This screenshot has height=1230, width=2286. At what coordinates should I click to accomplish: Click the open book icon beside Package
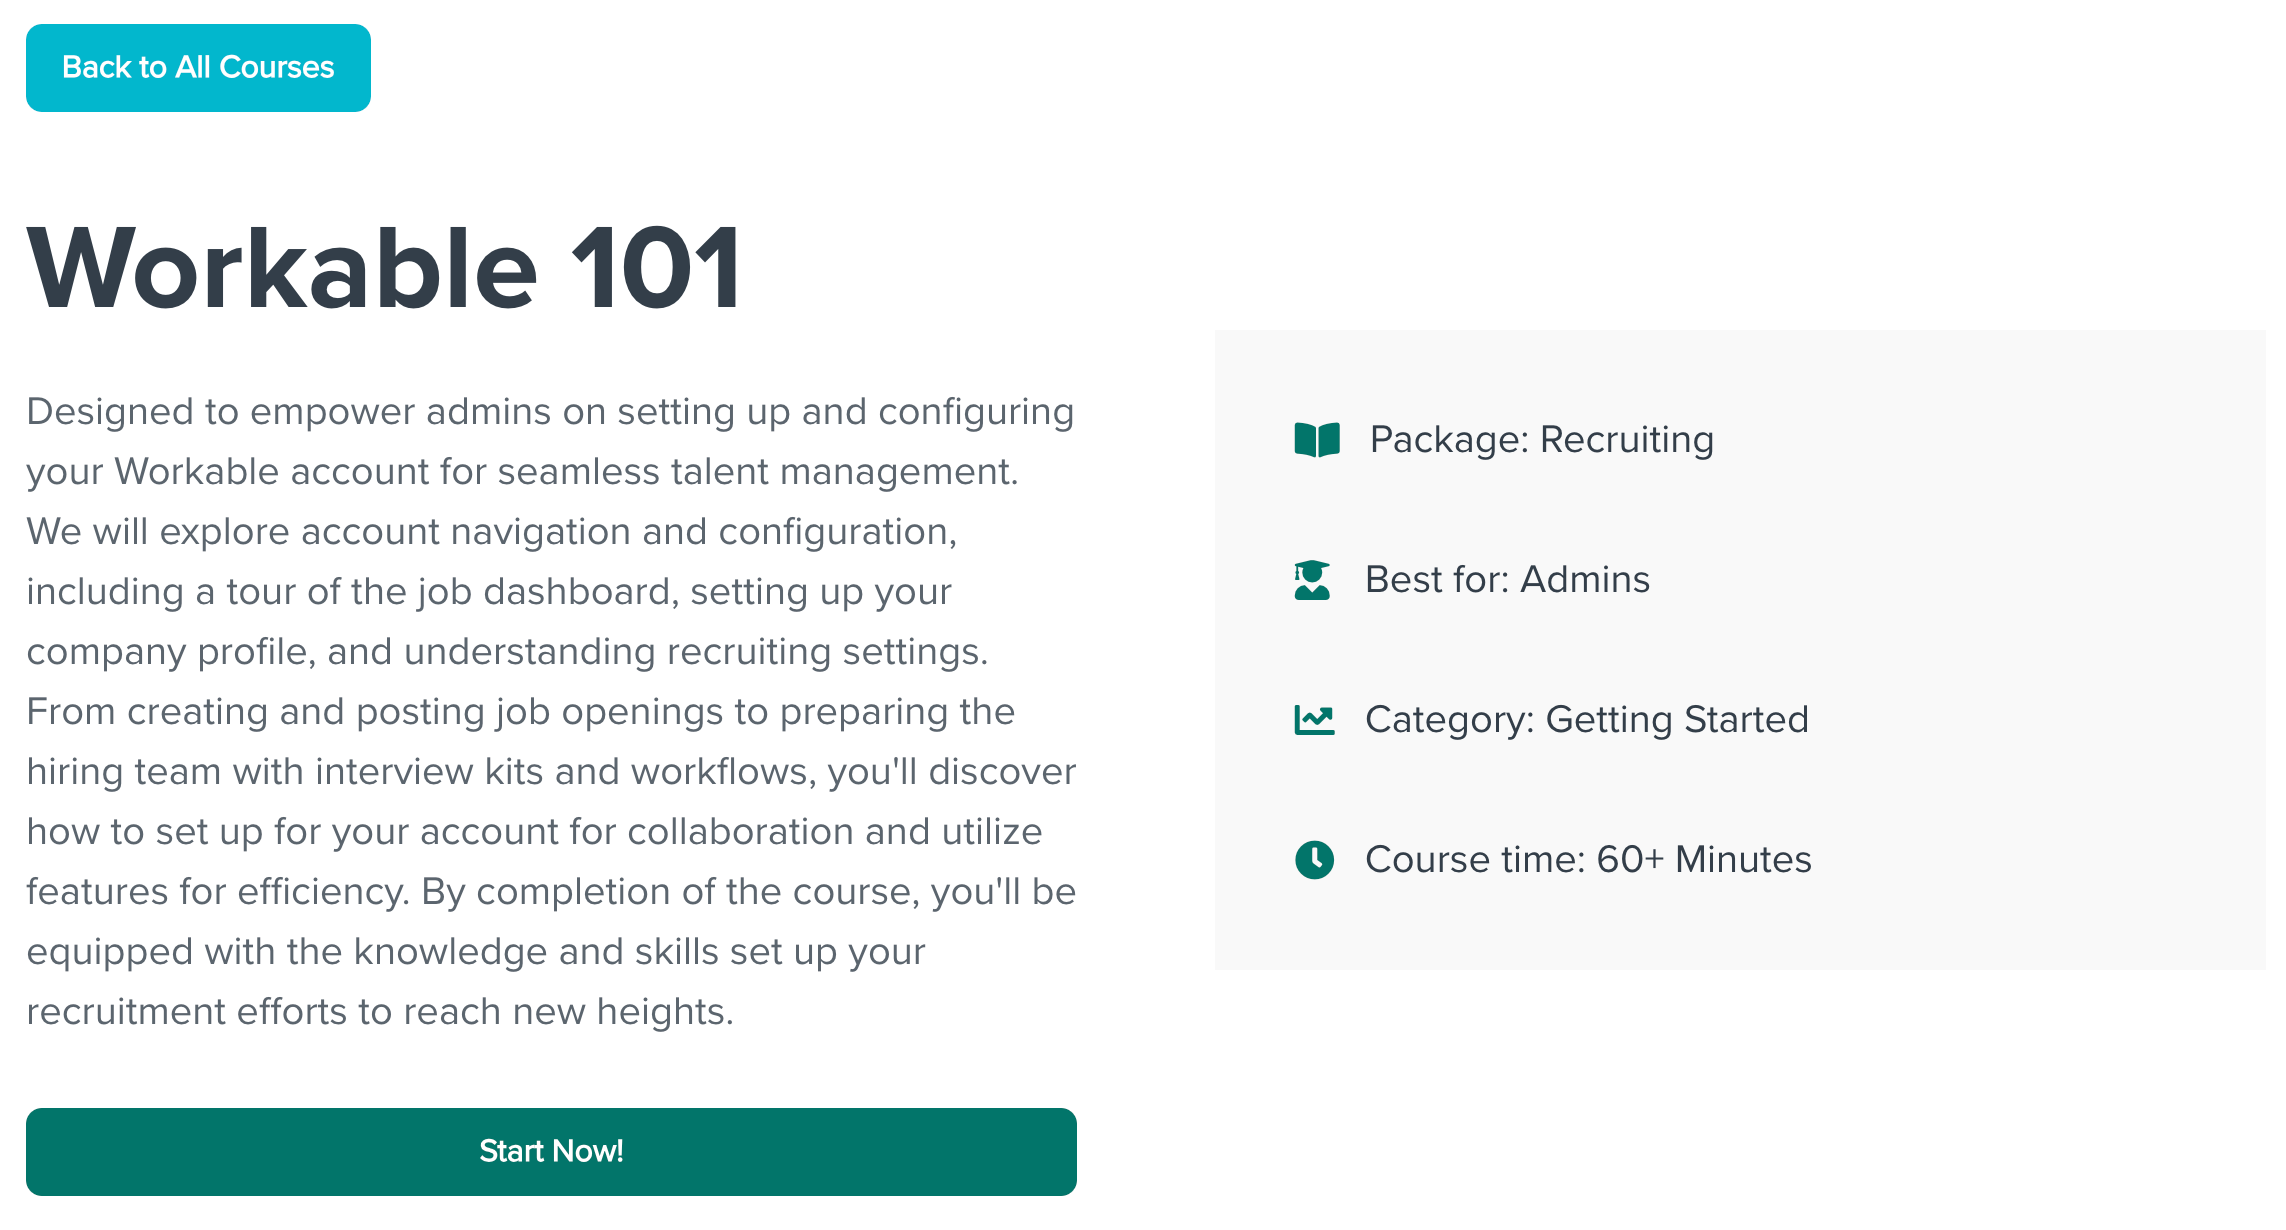tap(1317, 440)
